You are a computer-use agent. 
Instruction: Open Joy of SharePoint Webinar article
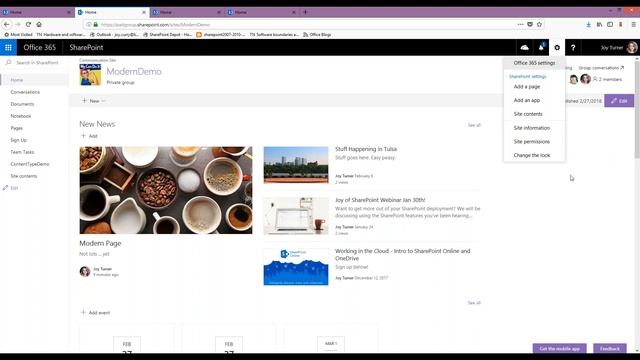coord(380,200)
